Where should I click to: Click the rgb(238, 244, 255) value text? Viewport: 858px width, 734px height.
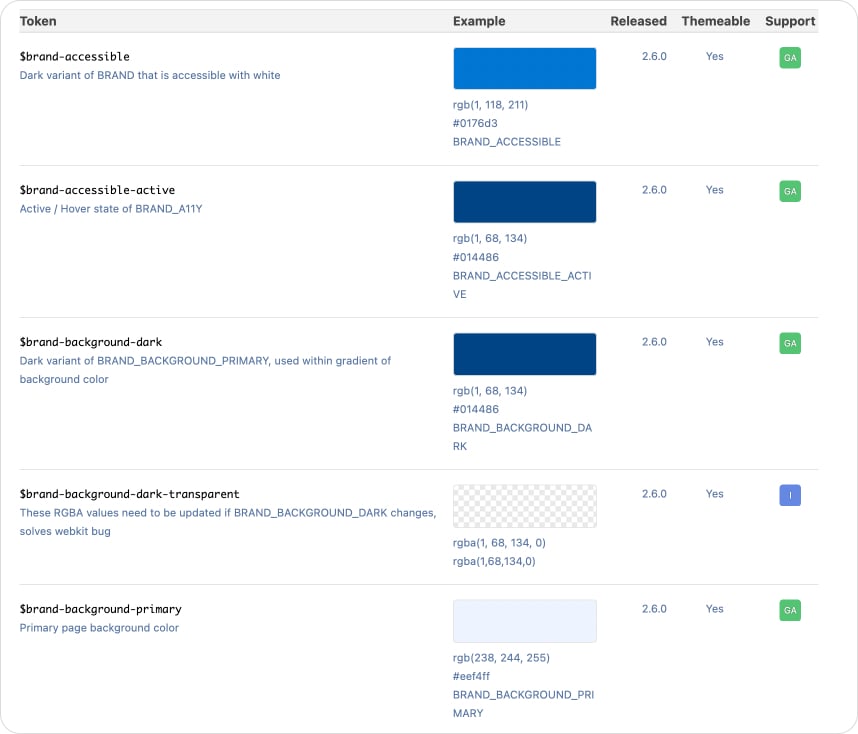tap(501, 658)
